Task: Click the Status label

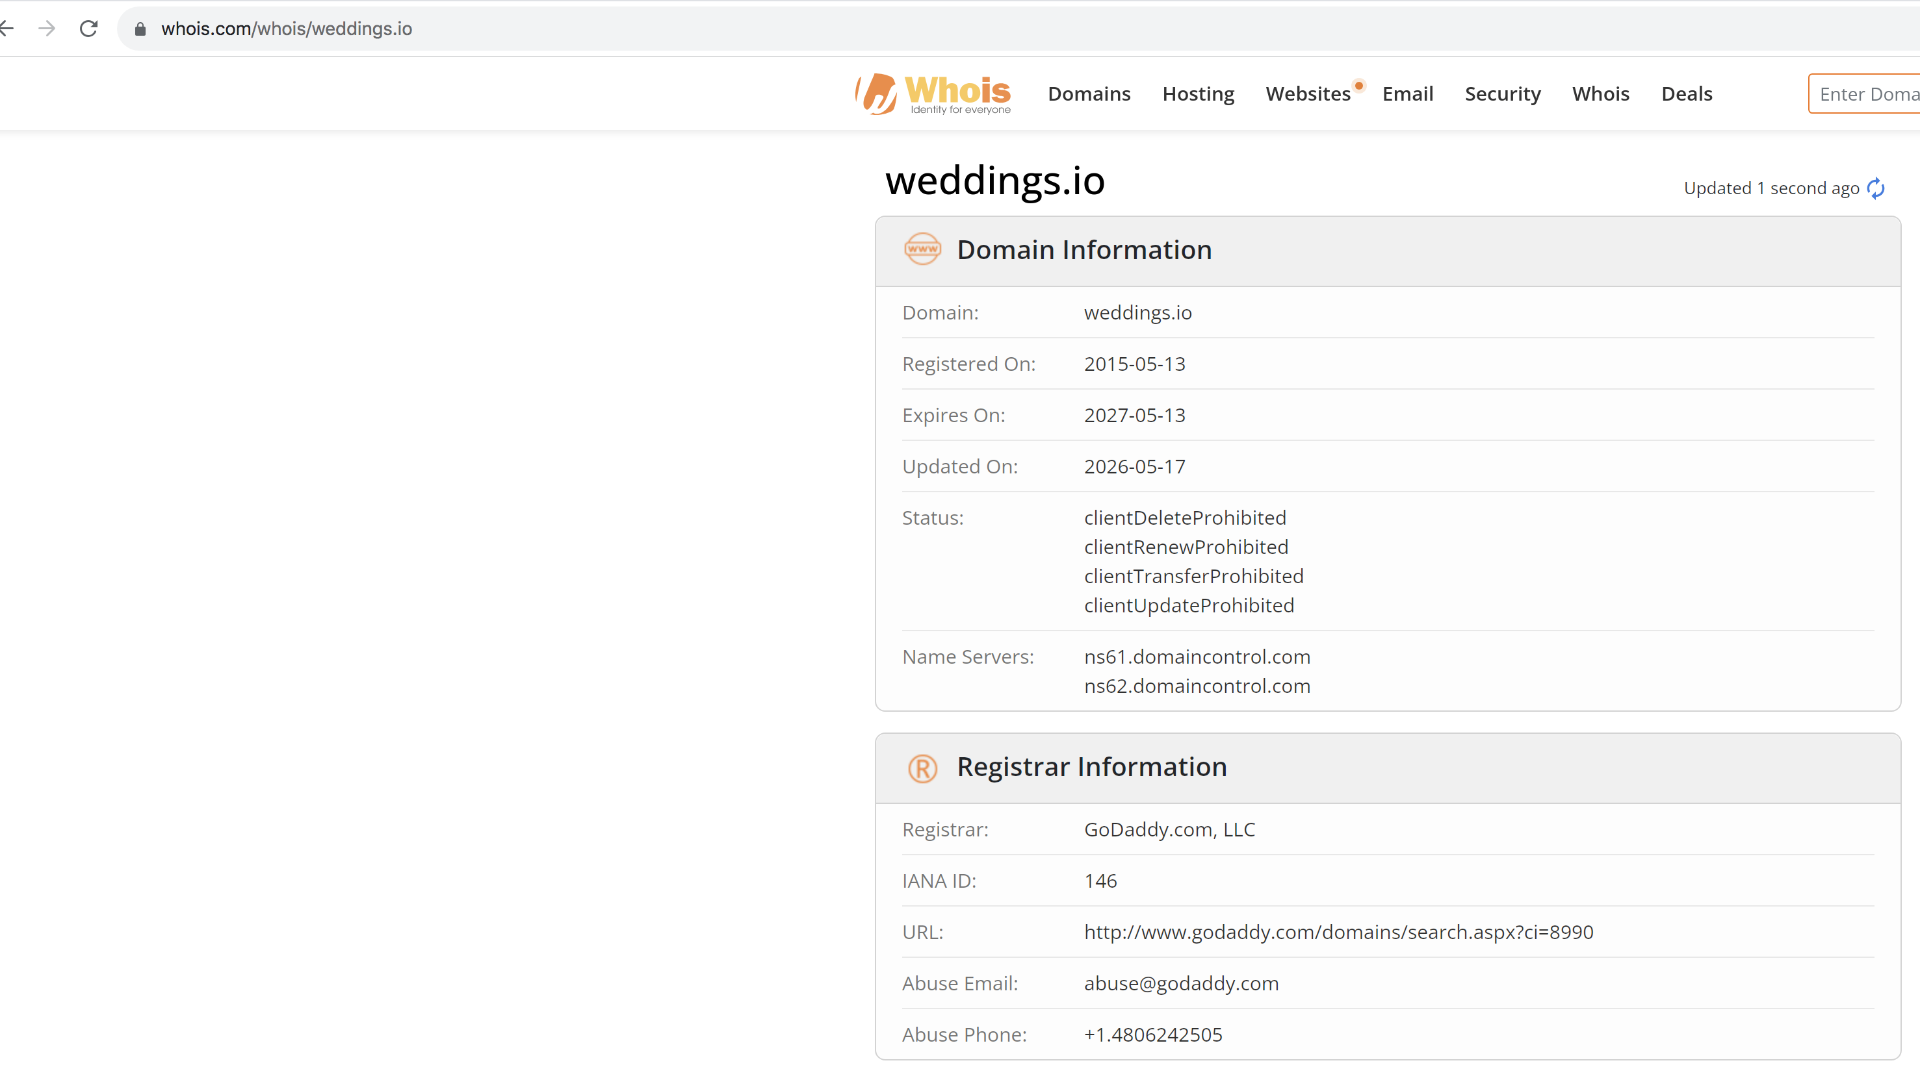Action: 932,518
